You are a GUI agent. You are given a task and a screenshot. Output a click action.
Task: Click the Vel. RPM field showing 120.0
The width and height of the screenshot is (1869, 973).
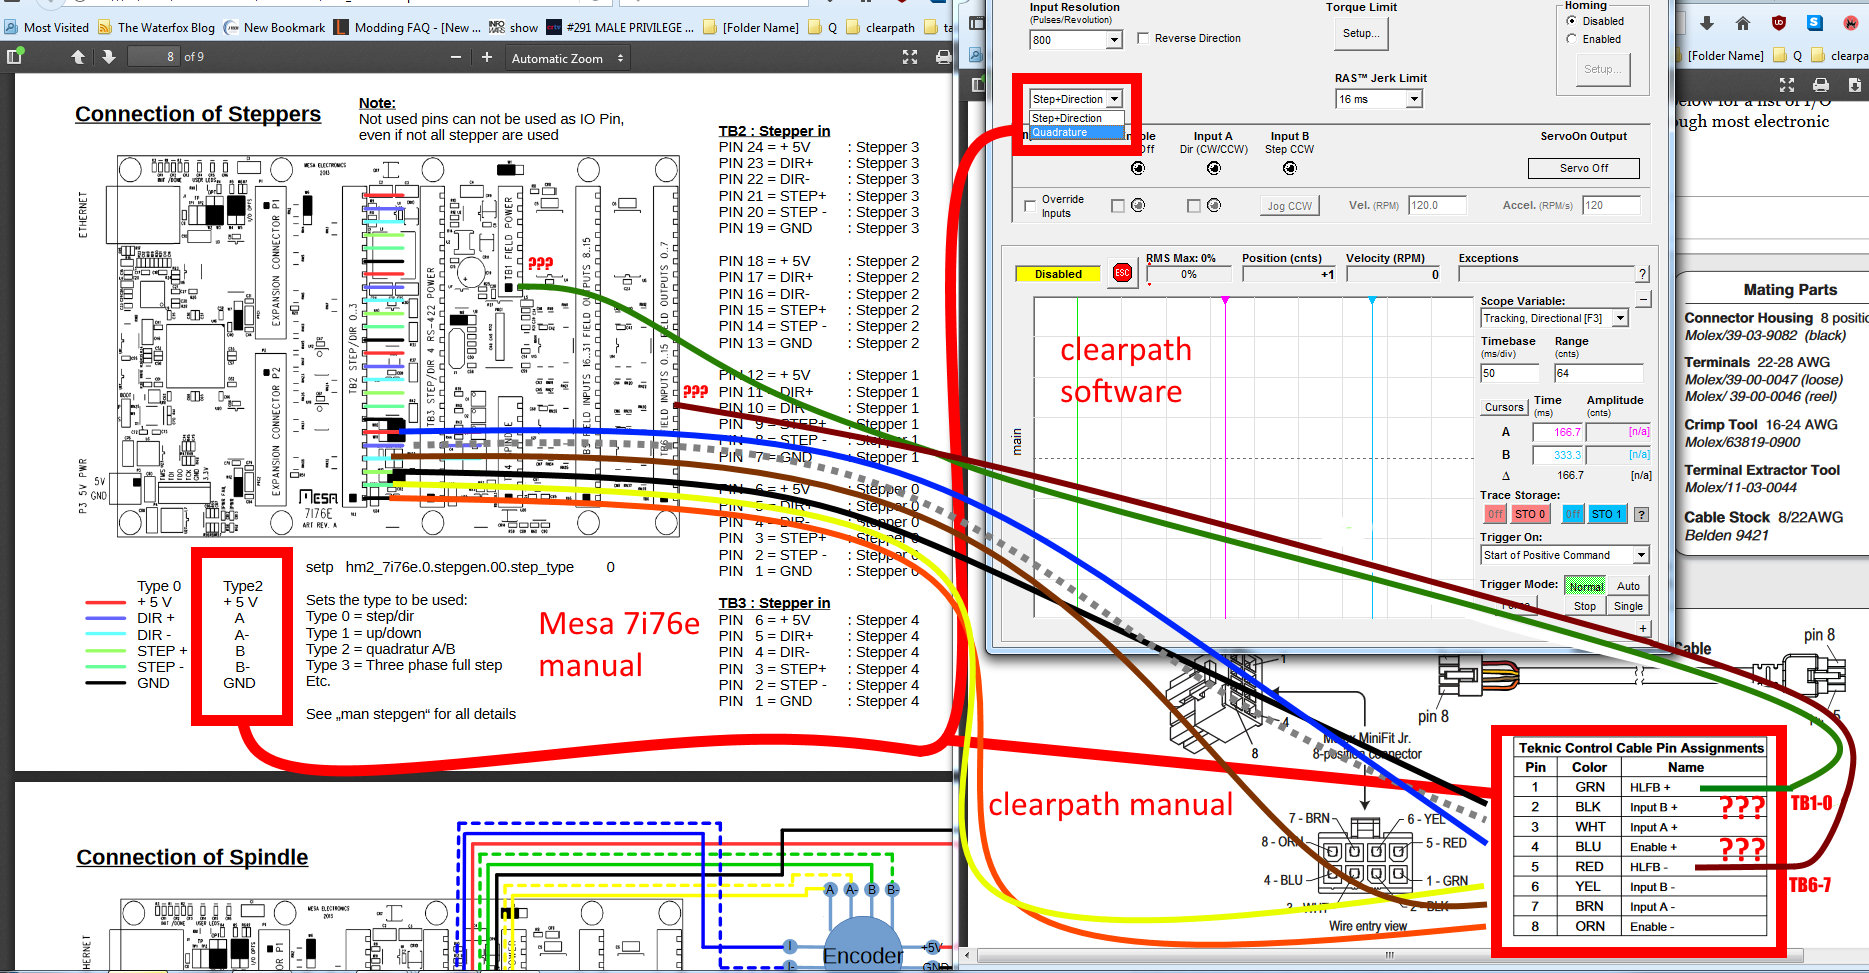click(1437, 205)
